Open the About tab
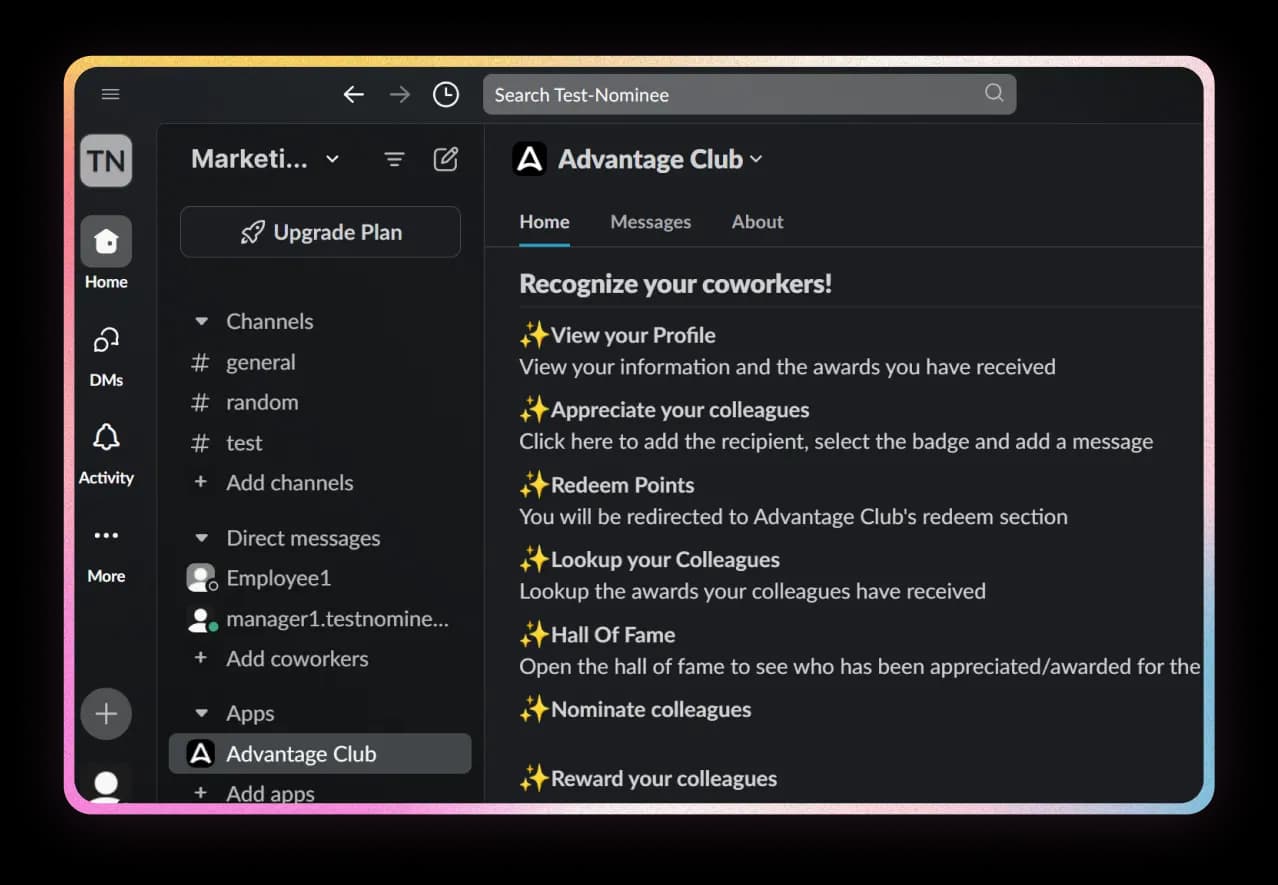 point(757,222)
